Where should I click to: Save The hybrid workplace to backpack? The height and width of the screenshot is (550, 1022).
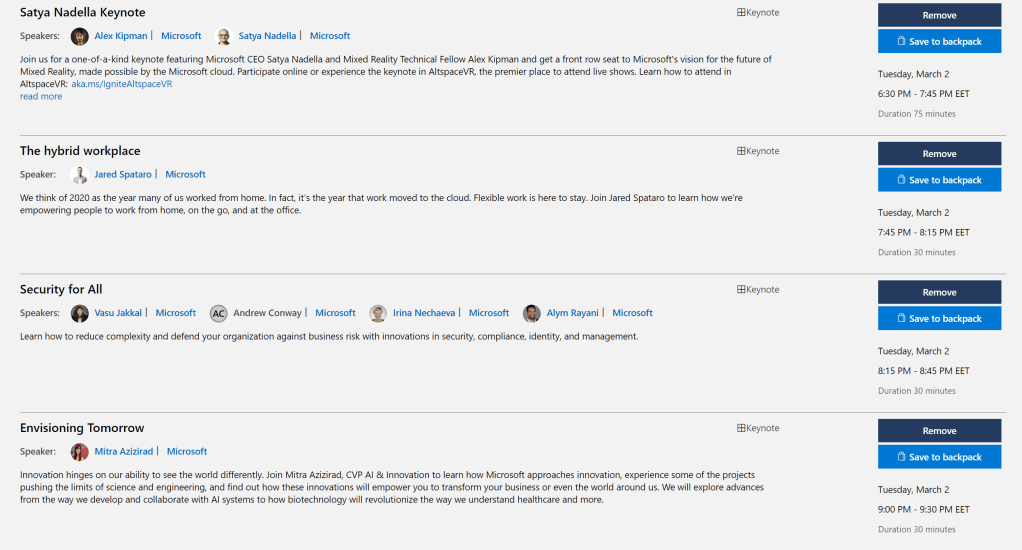point(939,180)
